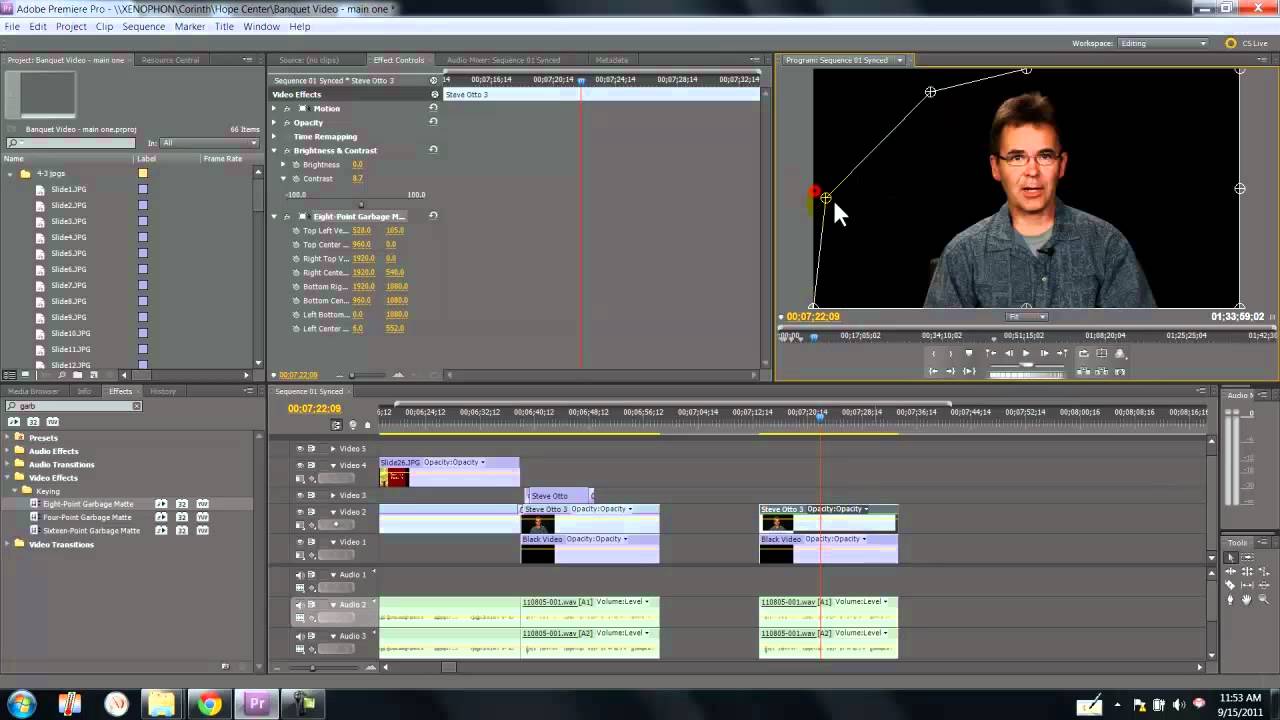Reset the Motion effect parameters
The image size is (1280, 720).
coord(433,108)
